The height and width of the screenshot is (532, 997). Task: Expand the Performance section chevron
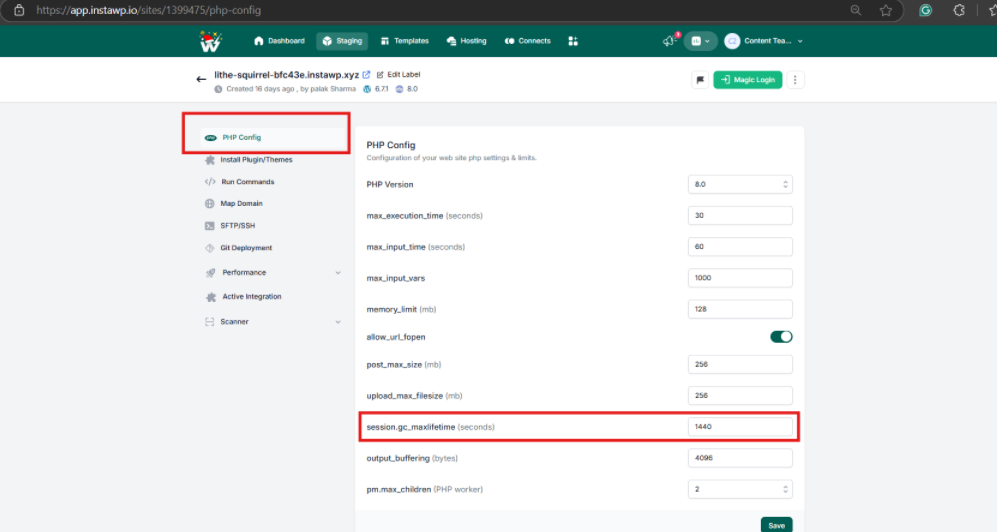pos(338,273)
